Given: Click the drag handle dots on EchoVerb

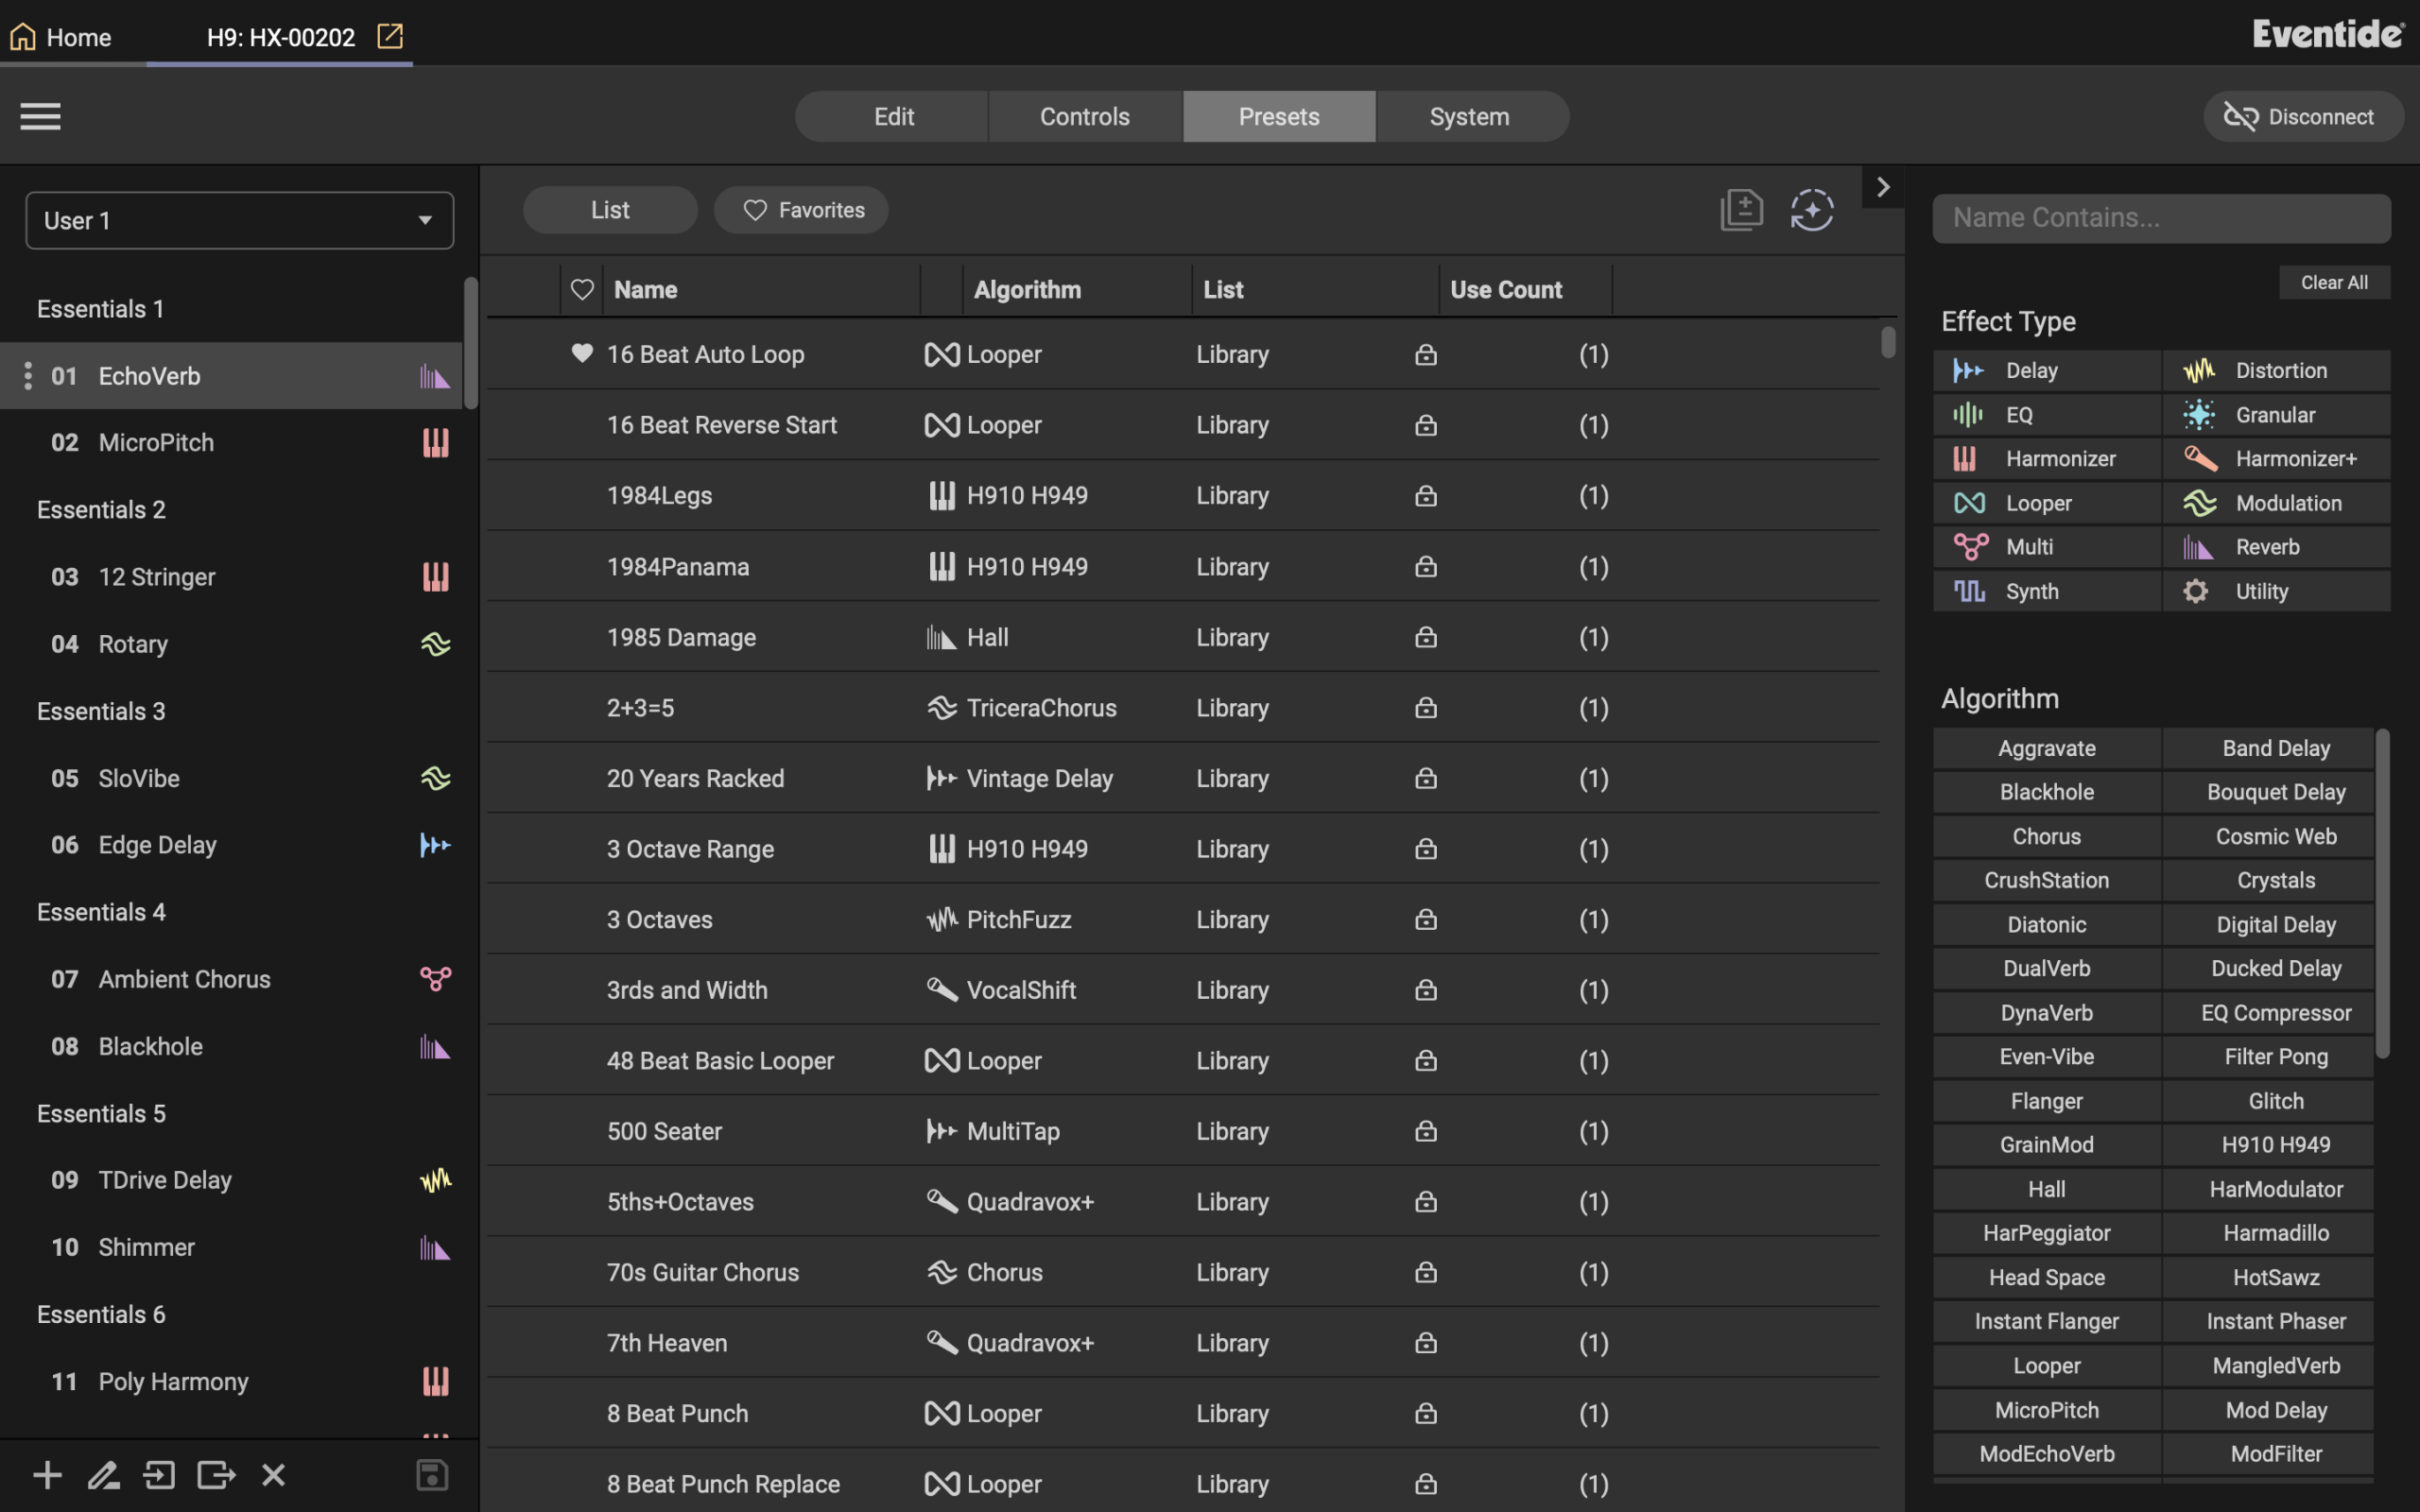Looking at the screenshot, I should click(27, 375).
